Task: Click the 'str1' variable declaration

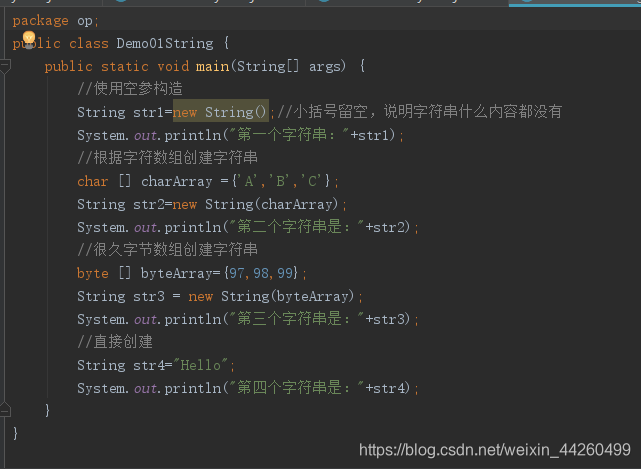Action: coord(149,112)
